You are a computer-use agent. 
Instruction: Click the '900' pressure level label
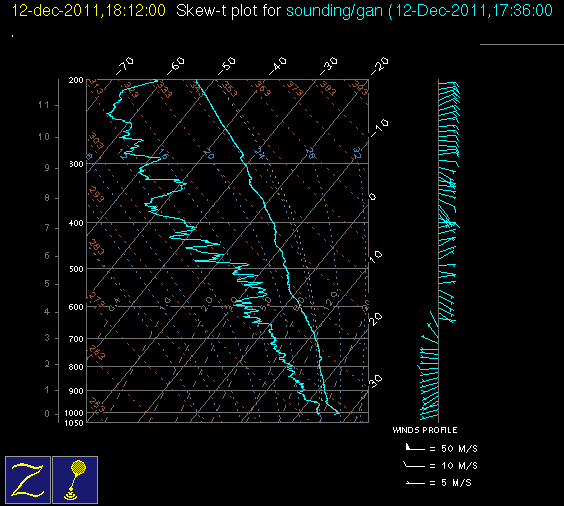click(x=76, y=391)
